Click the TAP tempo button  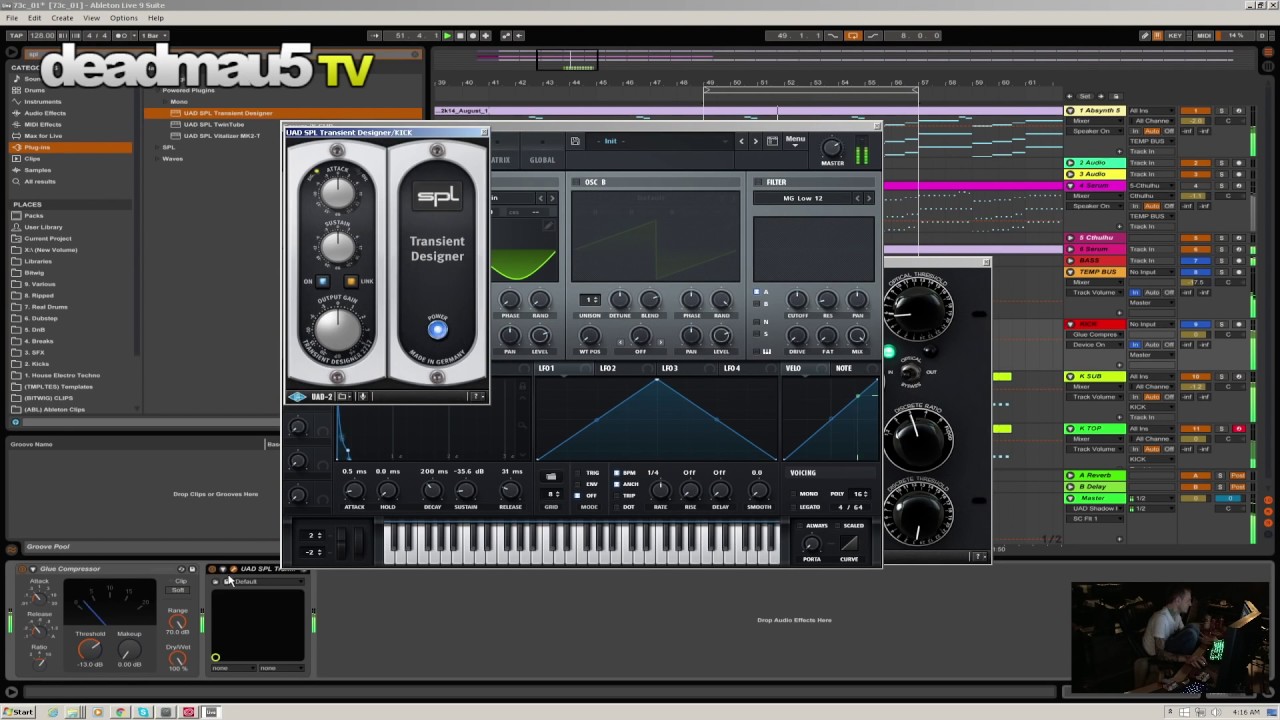tap(16, 36)
